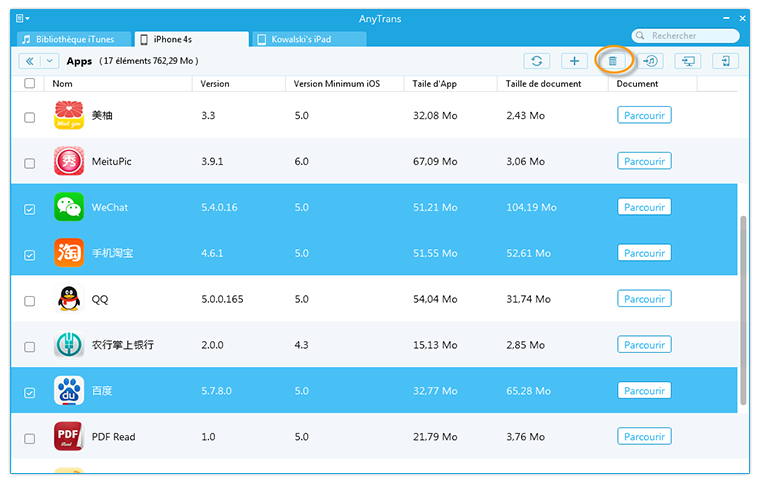Click the transfer to computer icon
This screenshot has height=484, width=760.
688,61
